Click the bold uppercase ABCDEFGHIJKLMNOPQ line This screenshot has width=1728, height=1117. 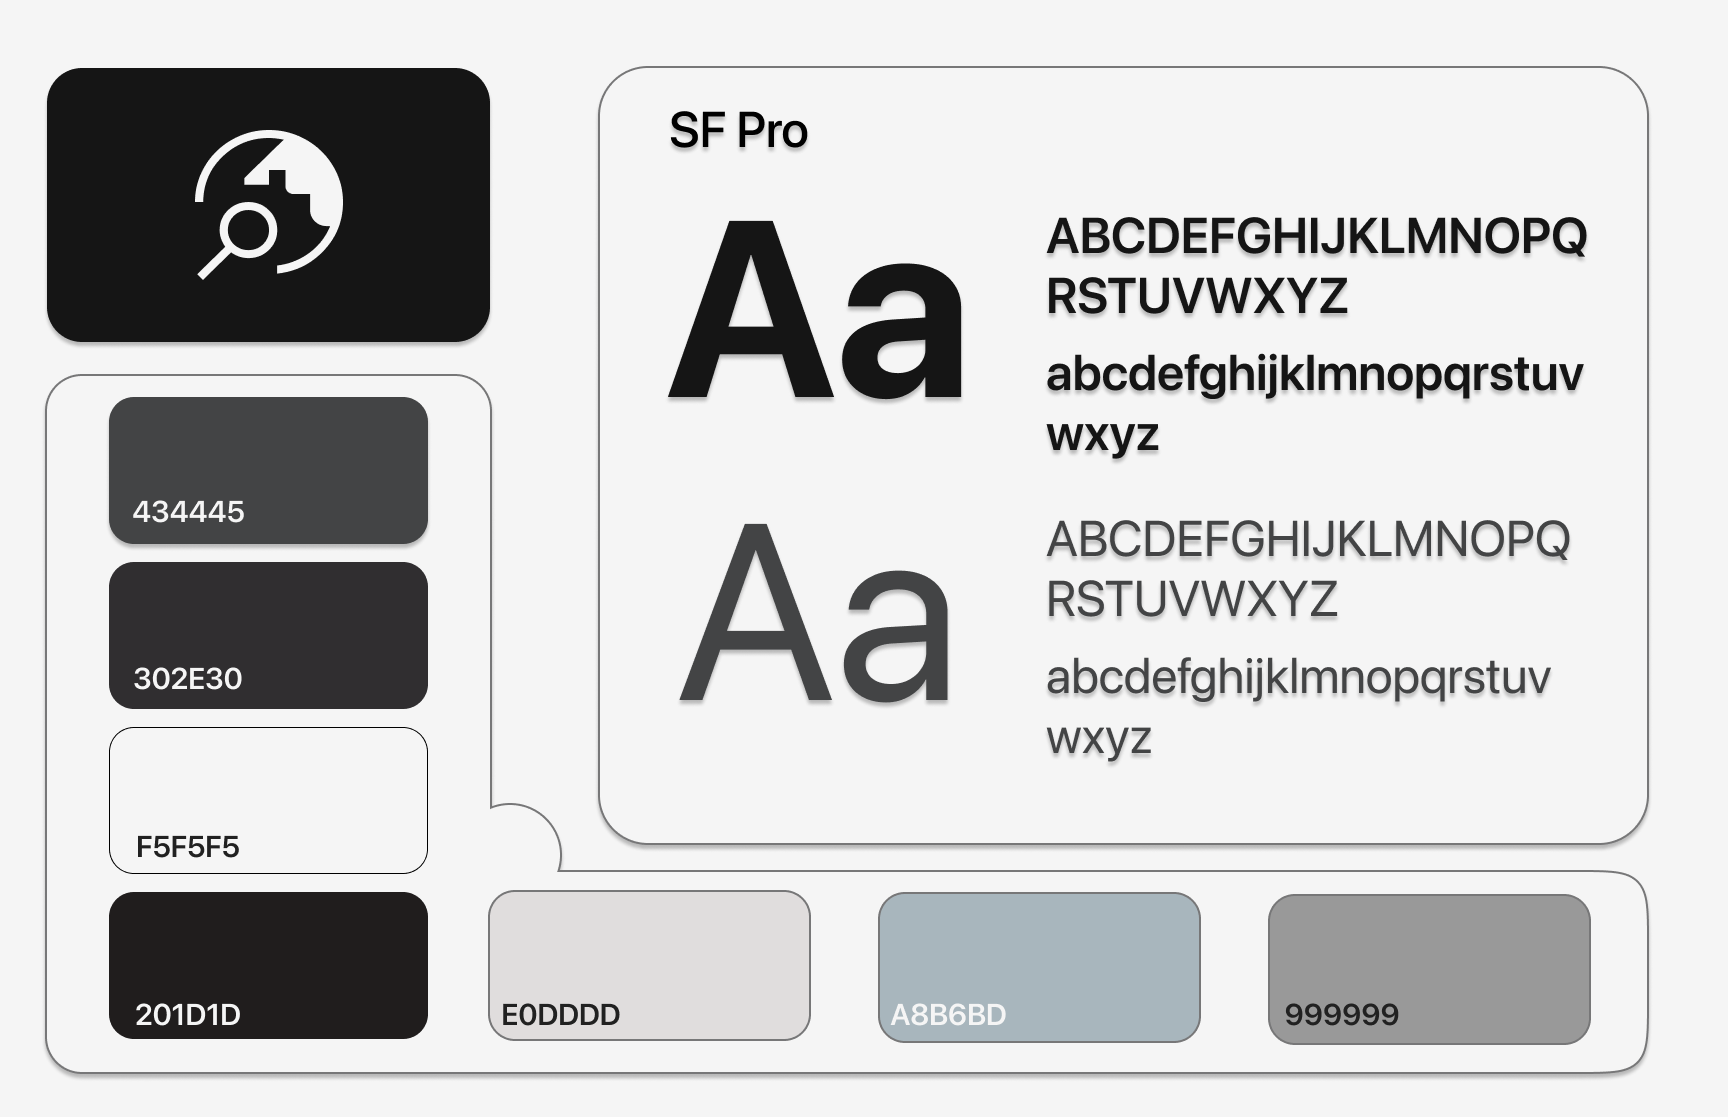point(1317,237)
